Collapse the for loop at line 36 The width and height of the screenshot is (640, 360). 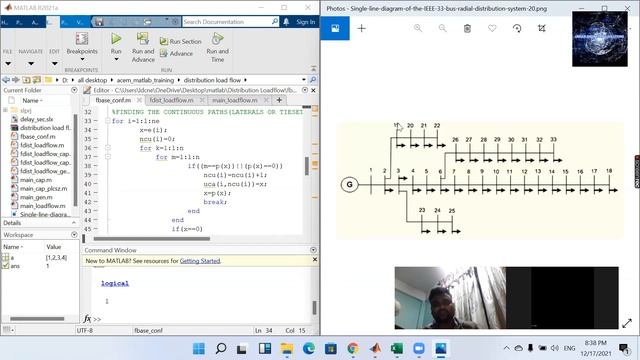[x=108, y=148]
